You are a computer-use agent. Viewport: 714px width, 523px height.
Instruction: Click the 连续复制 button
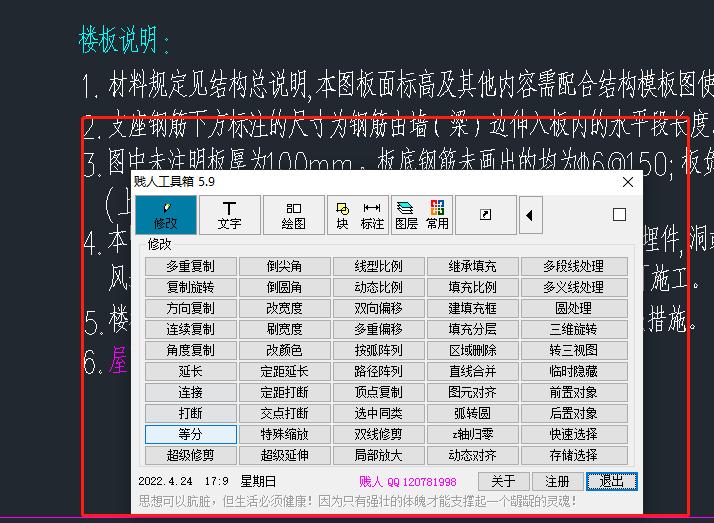pyautogui.click(x=191, y=329)
